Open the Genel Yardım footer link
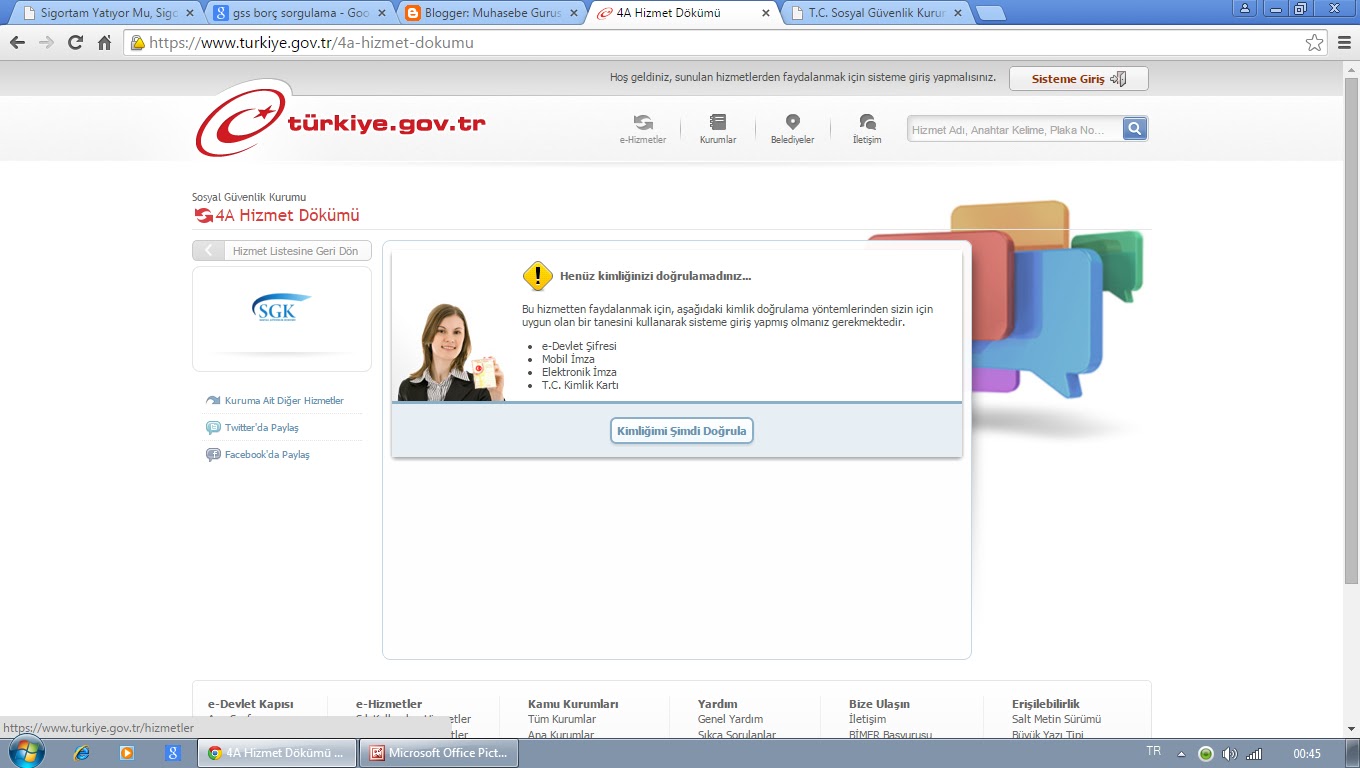Viewport: 1360px width, 768px height. tap(730, 719)
